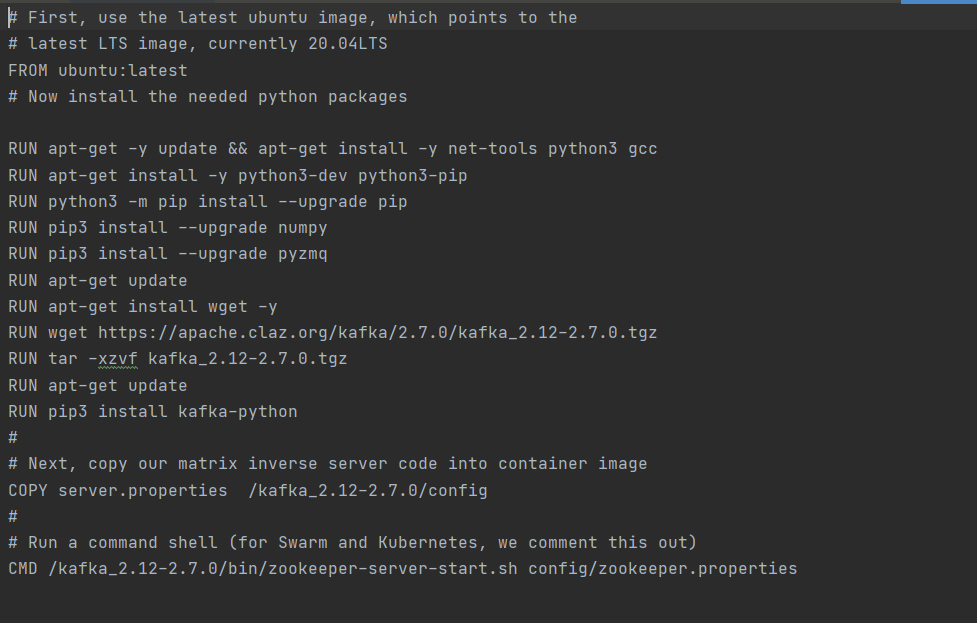Click the CMD keyword on the last line
This screenshot has height=623, width=977.
(23, 569)
